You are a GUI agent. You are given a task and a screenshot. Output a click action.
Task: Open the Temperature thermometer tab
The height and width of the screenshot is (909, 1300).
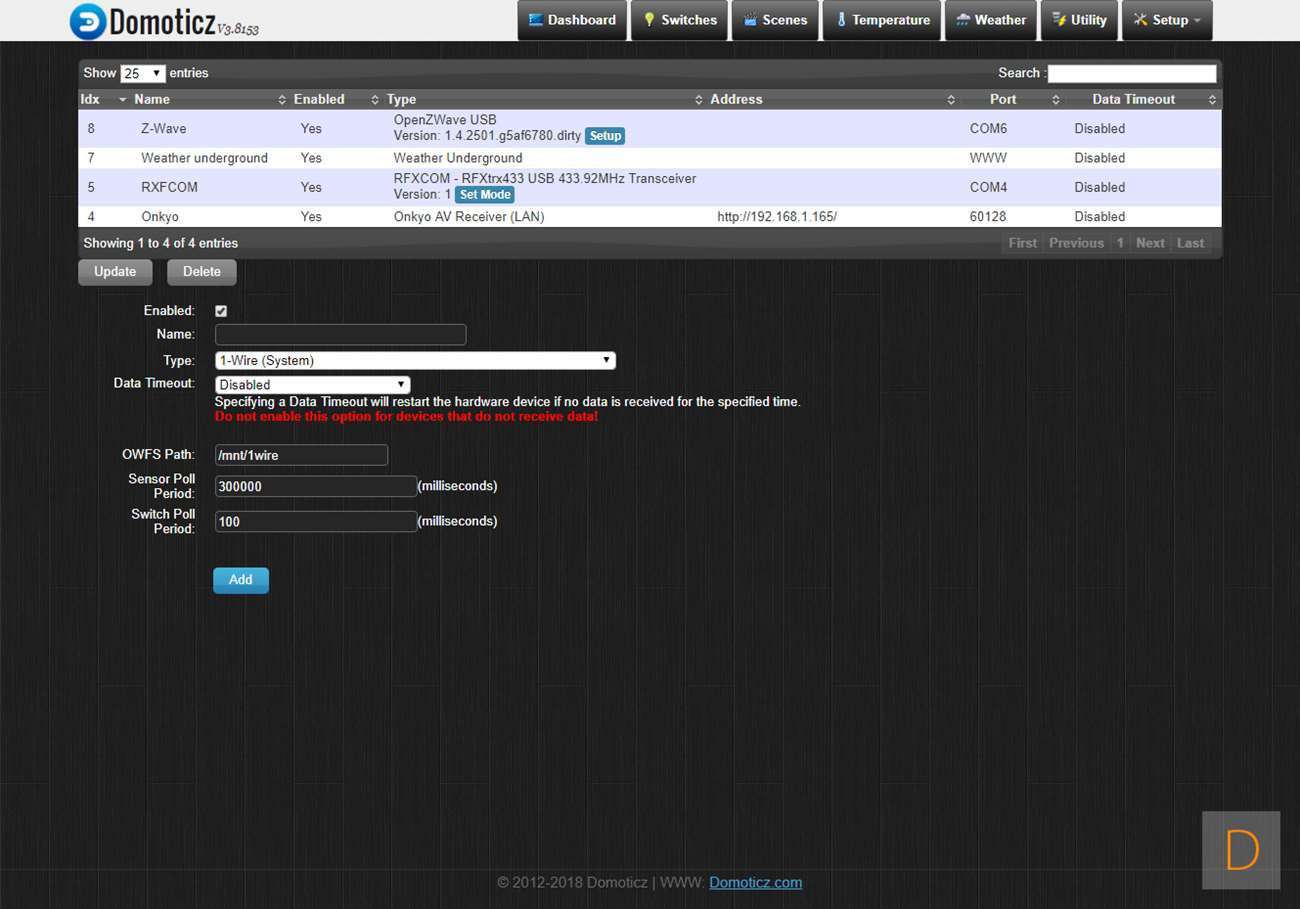(882, 20)
